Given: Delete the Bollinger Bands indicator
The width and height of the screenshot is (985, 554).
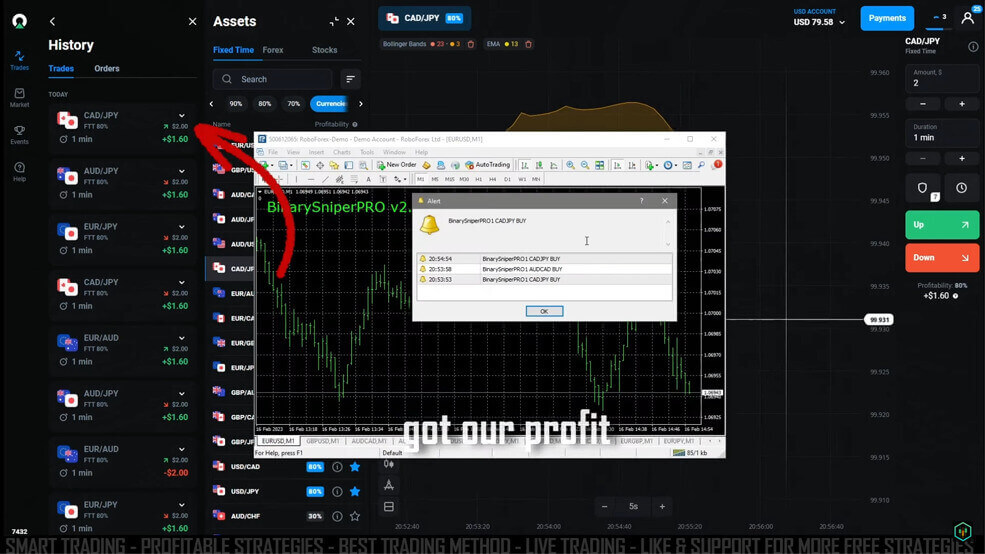Looking at the screenshot, I should [x=471, y=44].
